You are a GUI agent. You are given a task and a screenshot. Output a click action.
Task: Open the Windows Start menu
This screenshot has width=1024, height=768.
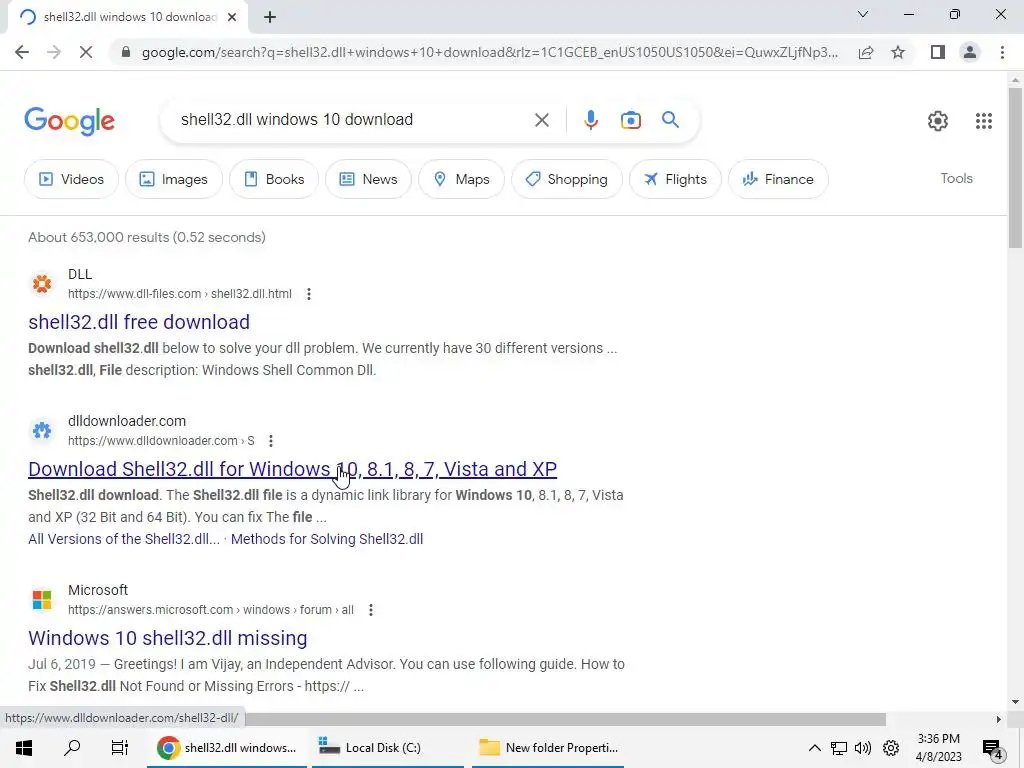coord(24,748)
